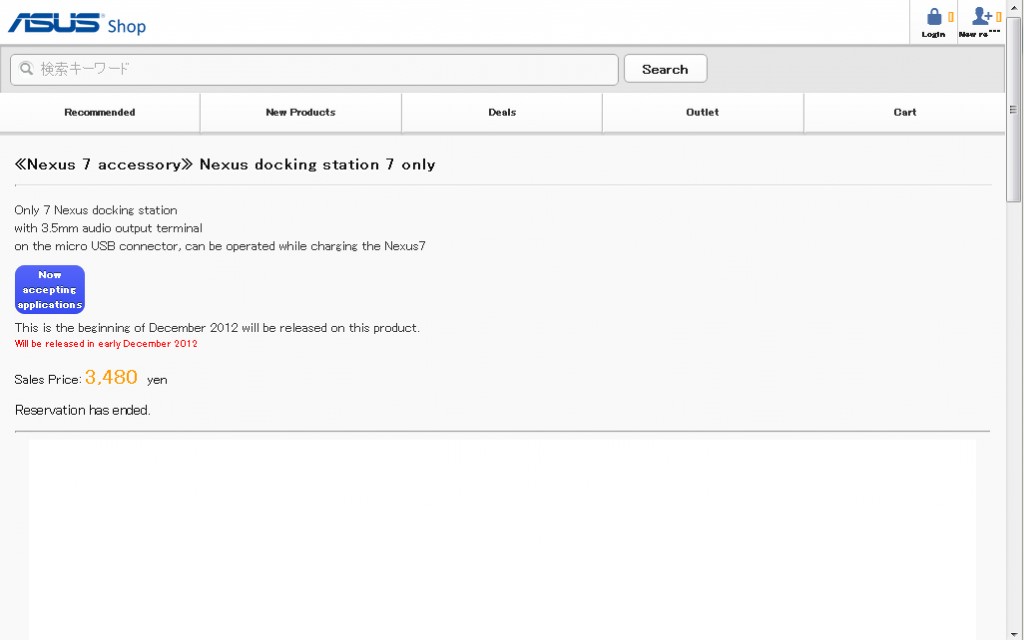The width and height of the screenshot is (1024, 640).
Task: Click the micro USB connector description line
Action: click(x=220, y=246)
